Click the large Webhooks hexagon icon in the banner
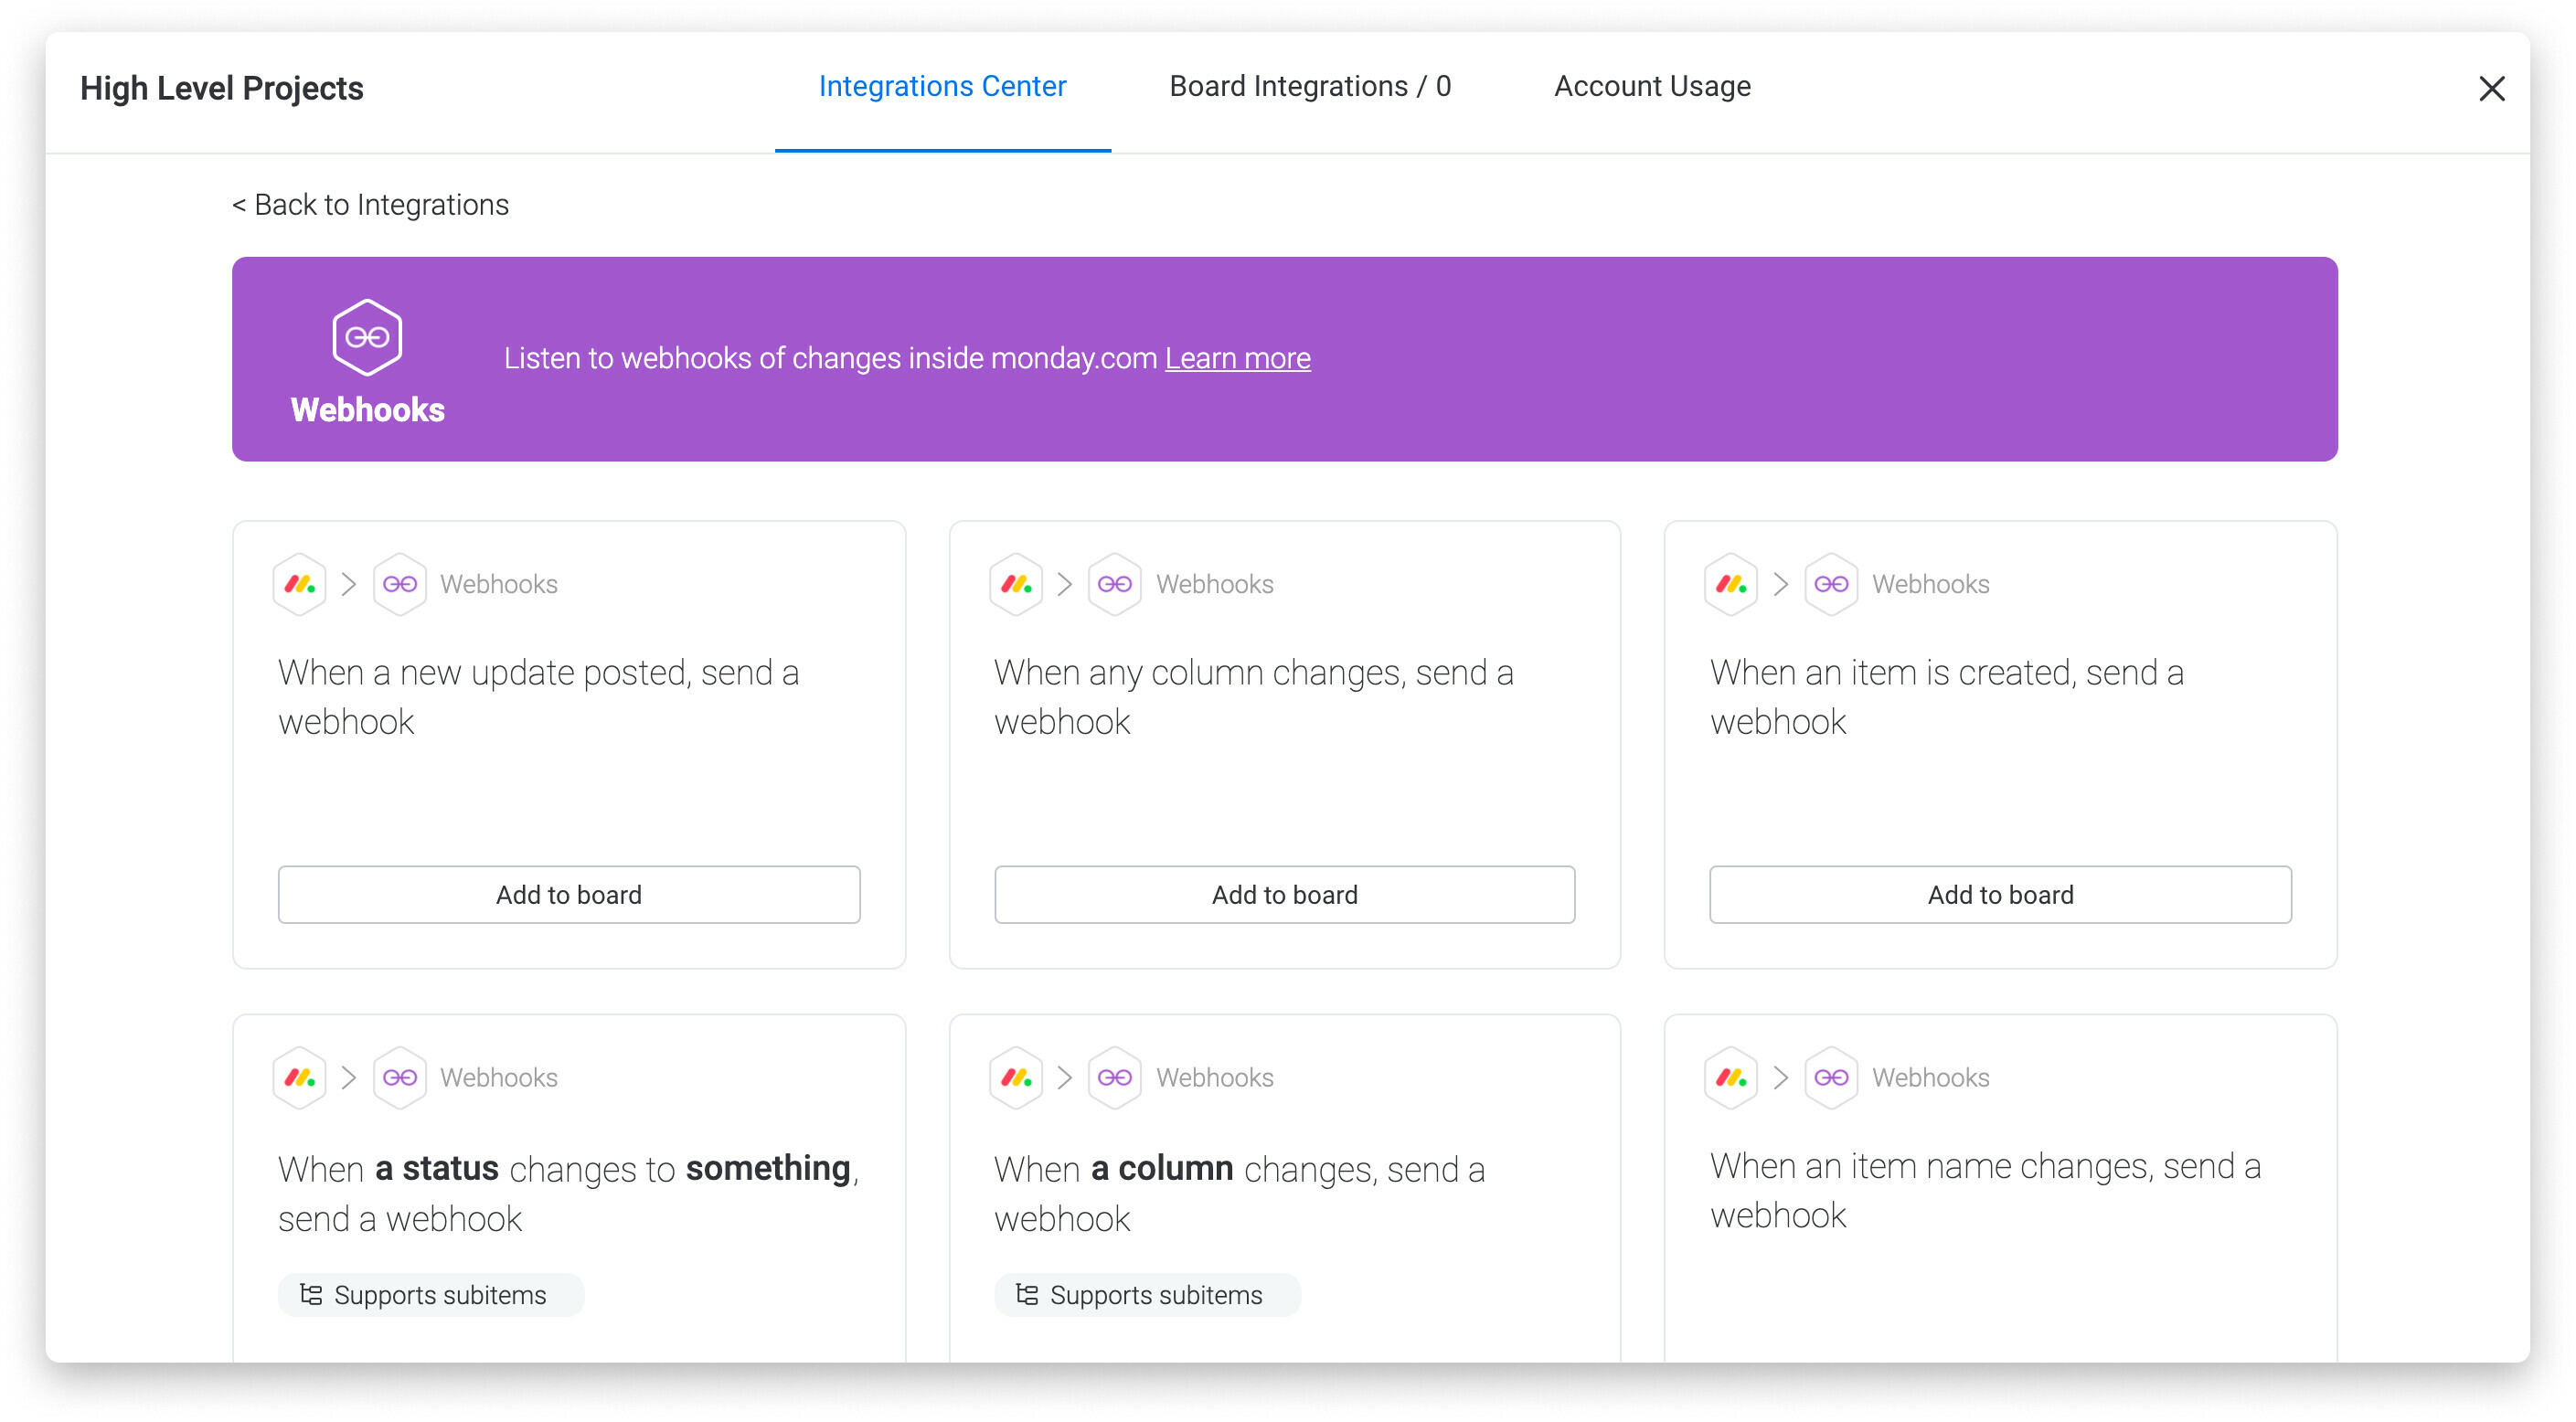This screenshot has width=2576, height=1422. click(x=367, y=337)
